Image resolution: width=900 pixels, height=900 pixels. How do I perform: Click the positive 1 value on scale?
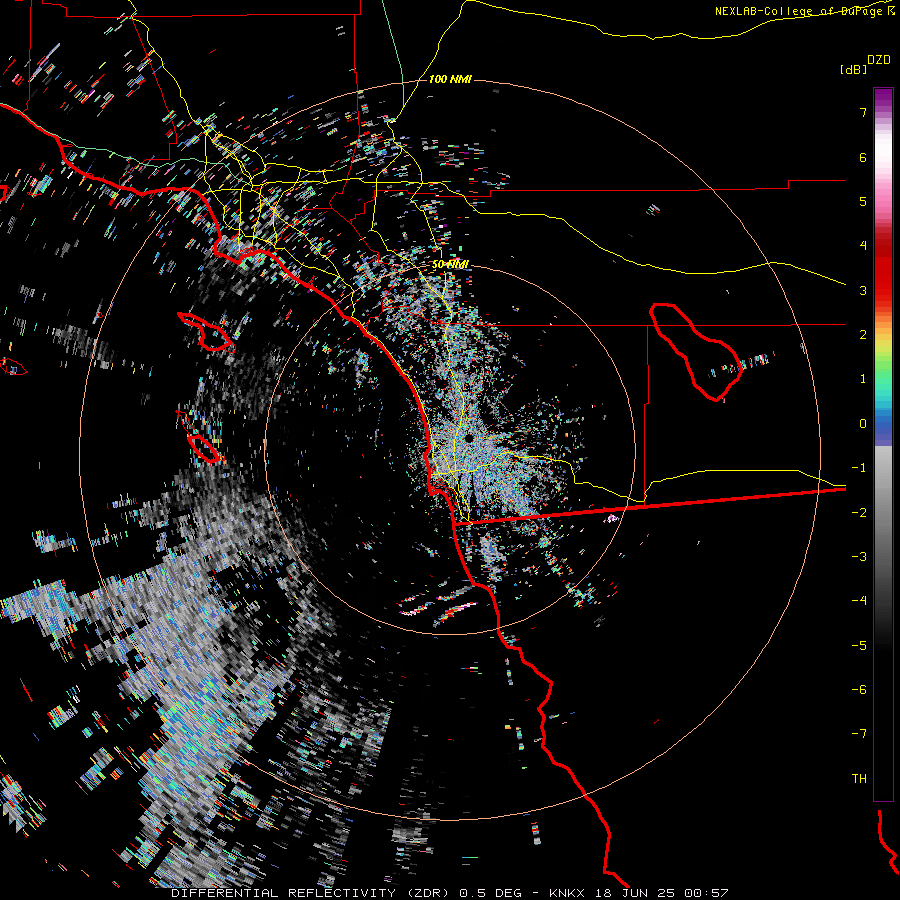(863, 379)
